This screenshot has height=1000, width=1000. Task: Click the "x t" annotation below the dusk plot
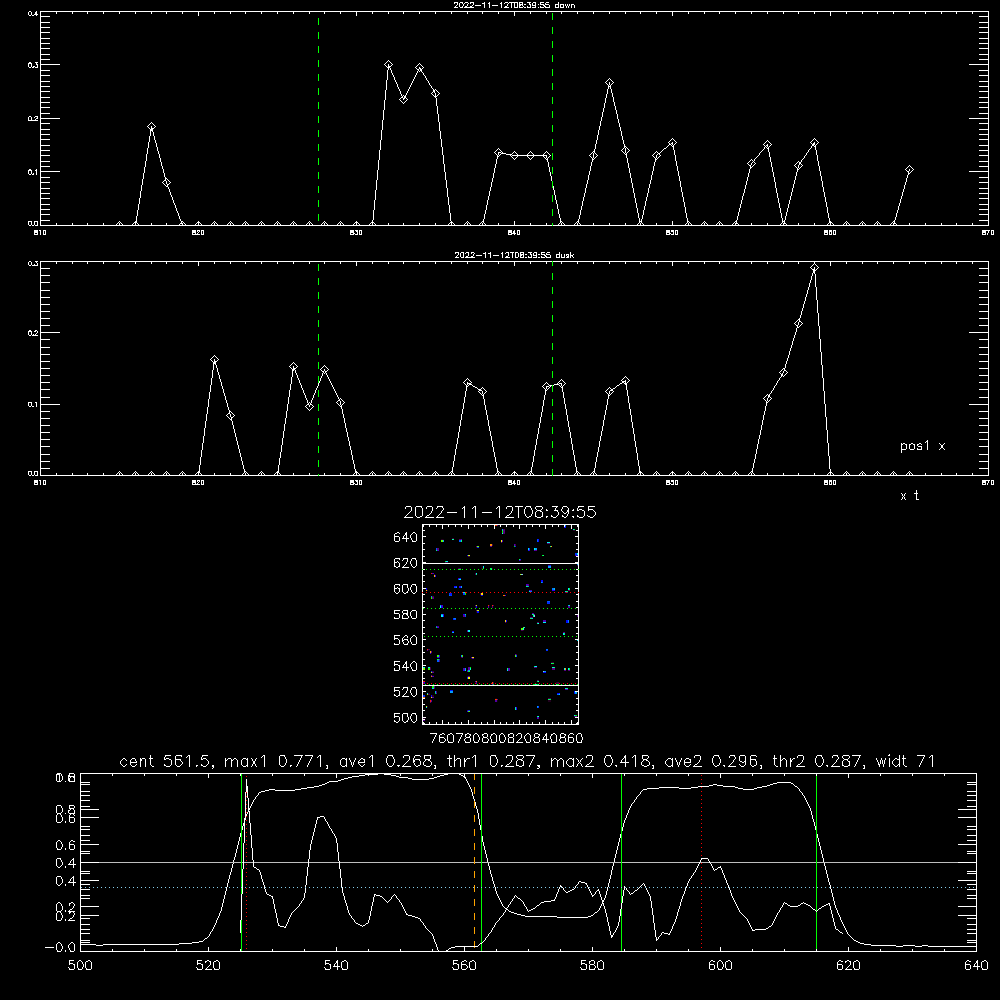click(x=909, y=496)
